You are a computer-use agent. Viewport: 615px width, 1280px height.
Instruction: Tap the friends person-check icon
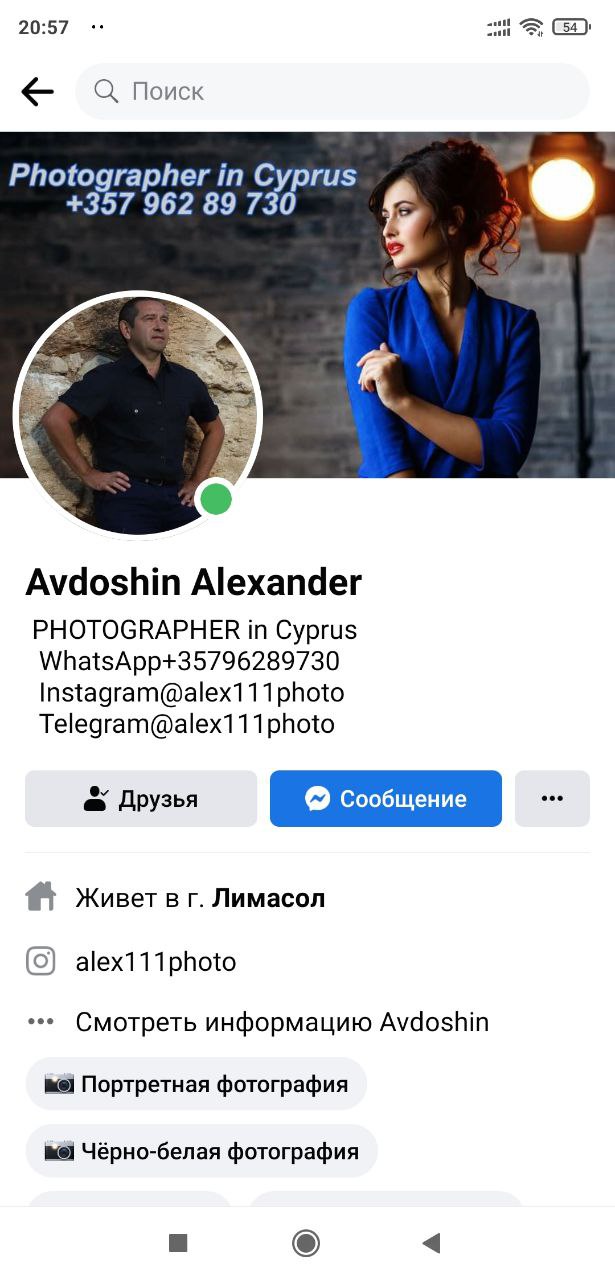pos(96,799)
